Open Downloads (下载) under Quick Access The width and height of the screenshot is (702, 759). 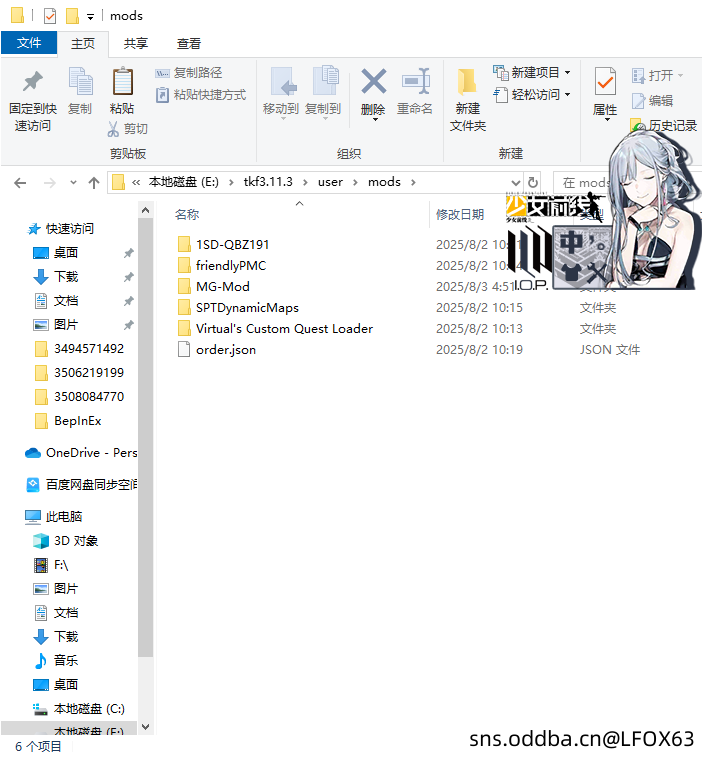[x=66, y=277]
